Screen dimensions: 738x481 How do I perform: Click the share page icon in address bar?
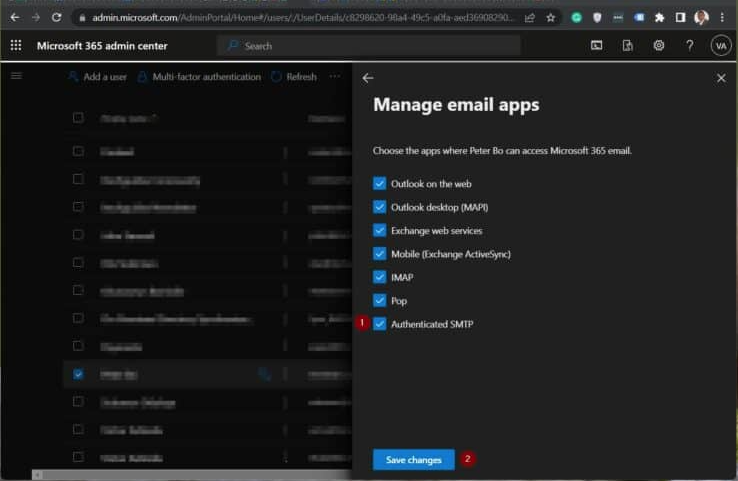tap(529, 18)
